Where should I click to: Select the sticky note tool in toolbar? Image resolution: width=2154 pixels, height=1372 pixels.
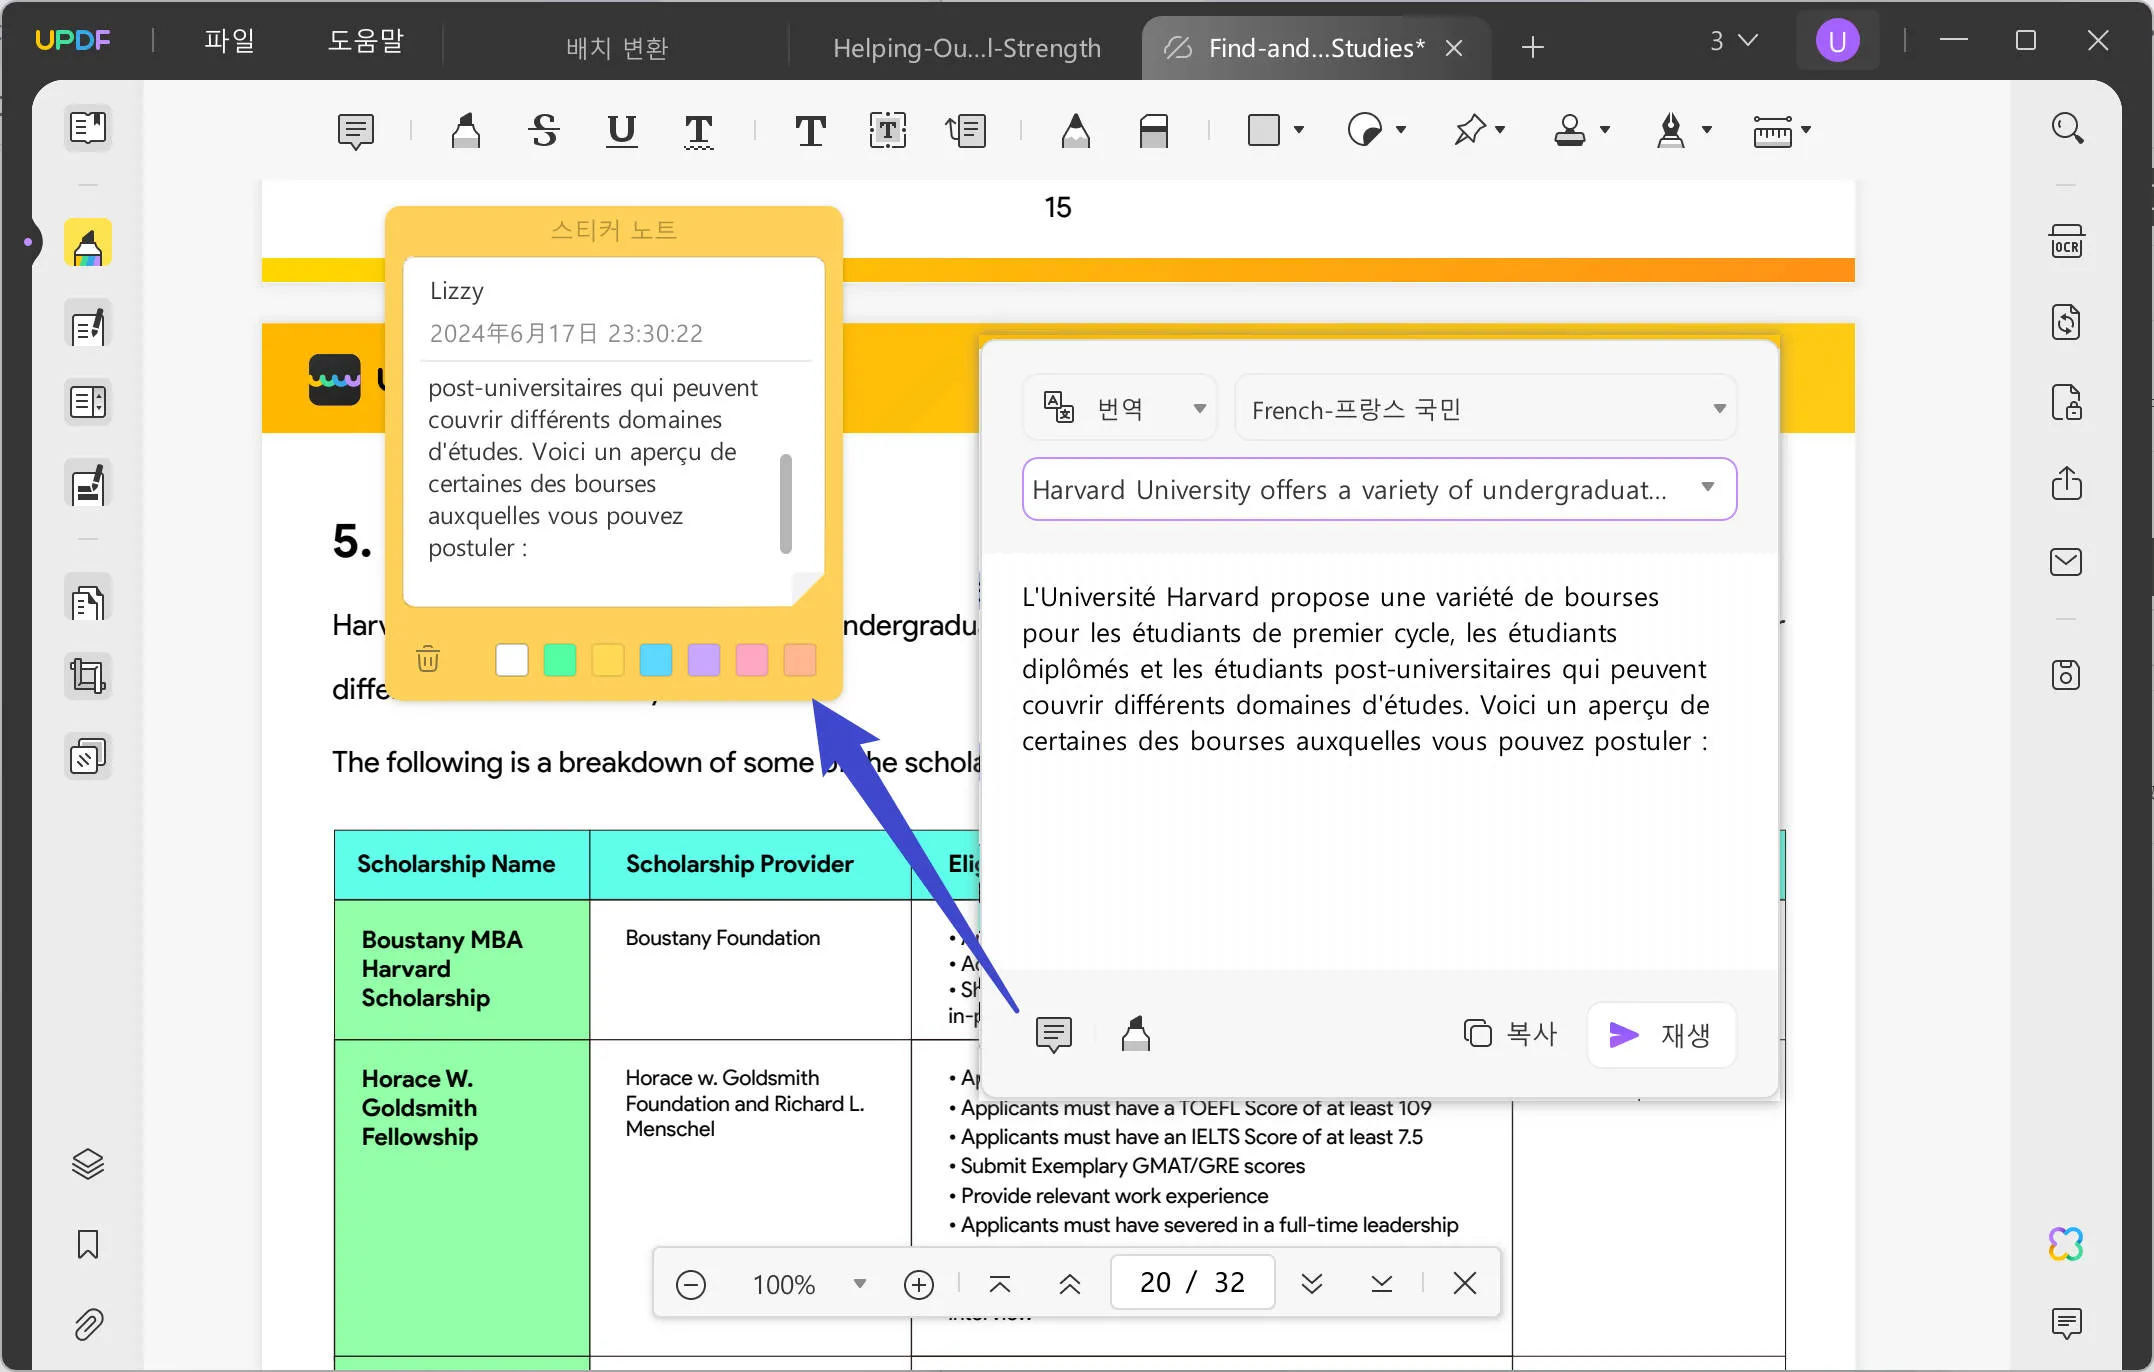(356, 131)
